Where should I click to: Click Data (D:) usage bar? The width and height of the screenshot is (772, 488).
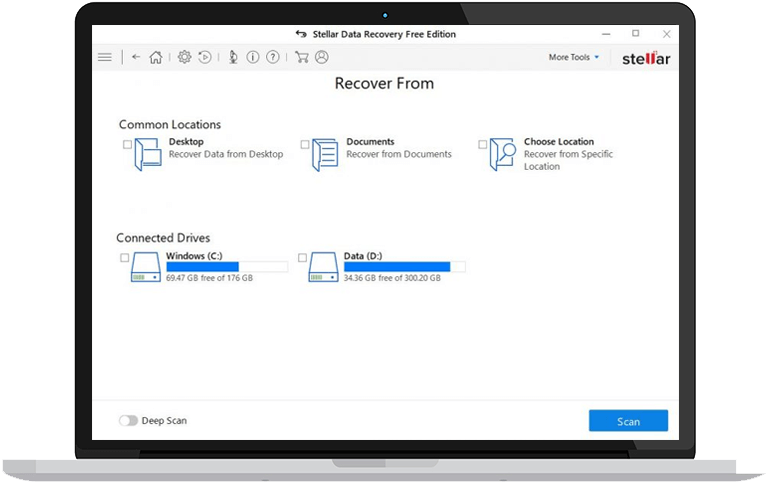pos(404,267)
